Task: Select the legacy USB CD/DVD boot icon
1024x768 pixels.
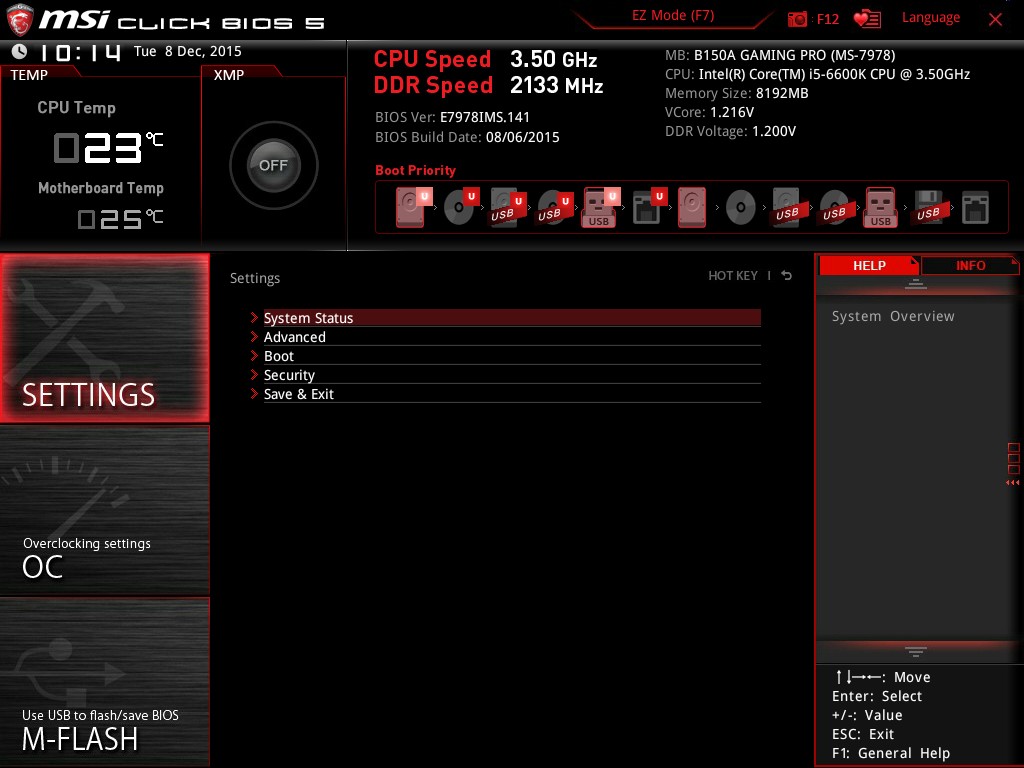Action: pos(835,208)
